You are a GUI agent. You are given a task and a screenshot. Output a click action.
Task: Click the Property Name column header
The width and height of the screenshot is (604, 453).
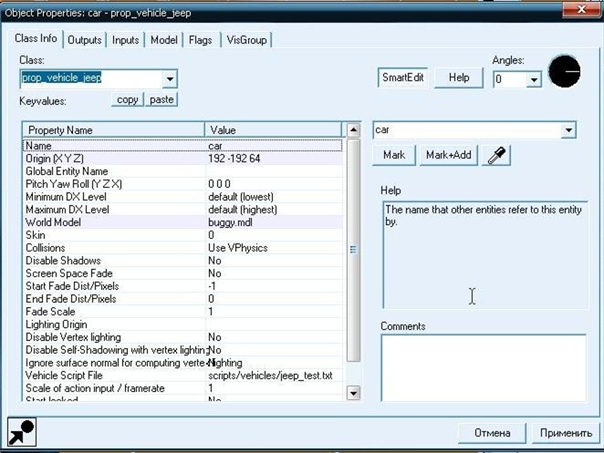click(113, 130)
